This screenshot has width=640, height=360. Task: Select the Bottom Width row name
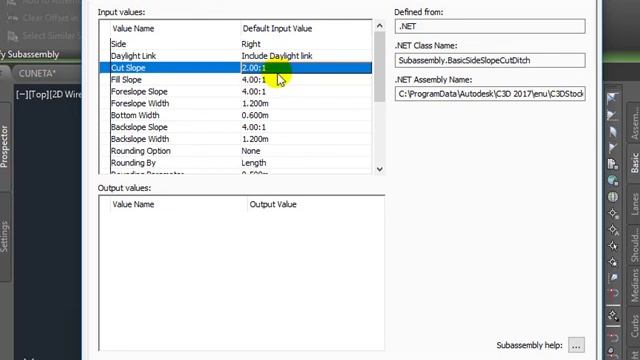(135, 115)
